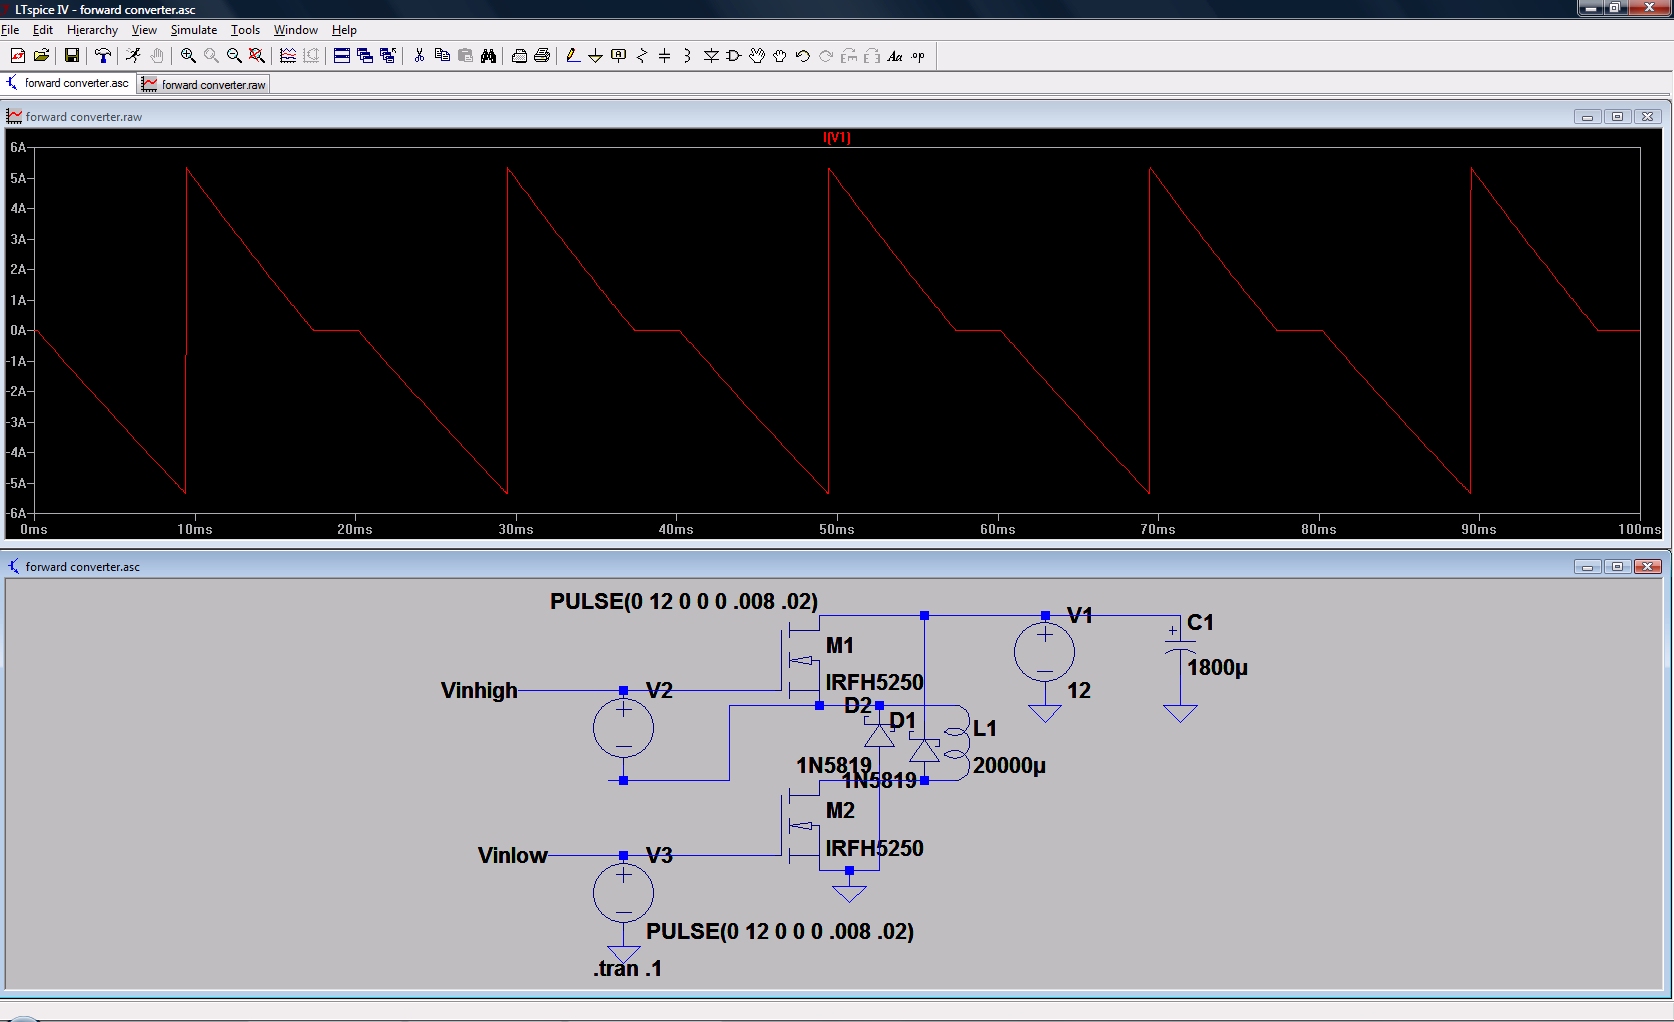The image size is (1674, 1022).
Task: Cut with the scissors icon
Action: tap(419, 56)
